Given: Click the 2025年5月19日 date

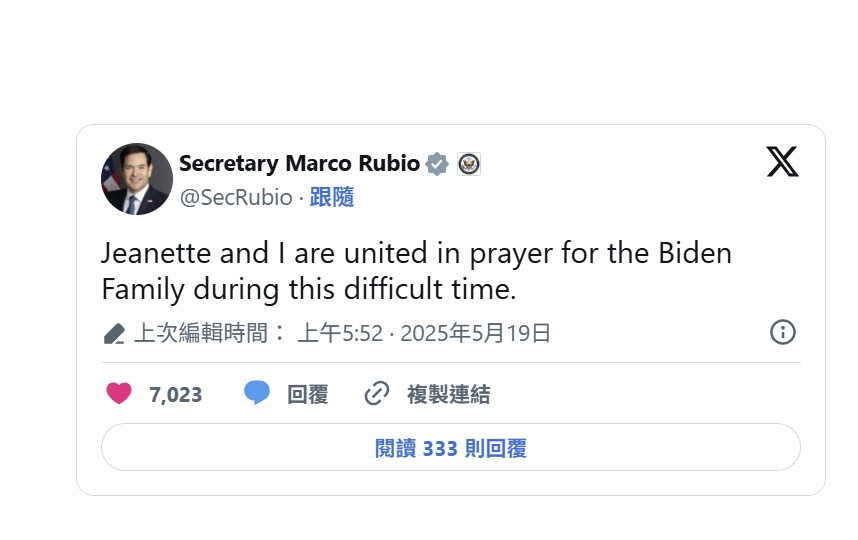Looking at the screenshot, I should point(475,333).
